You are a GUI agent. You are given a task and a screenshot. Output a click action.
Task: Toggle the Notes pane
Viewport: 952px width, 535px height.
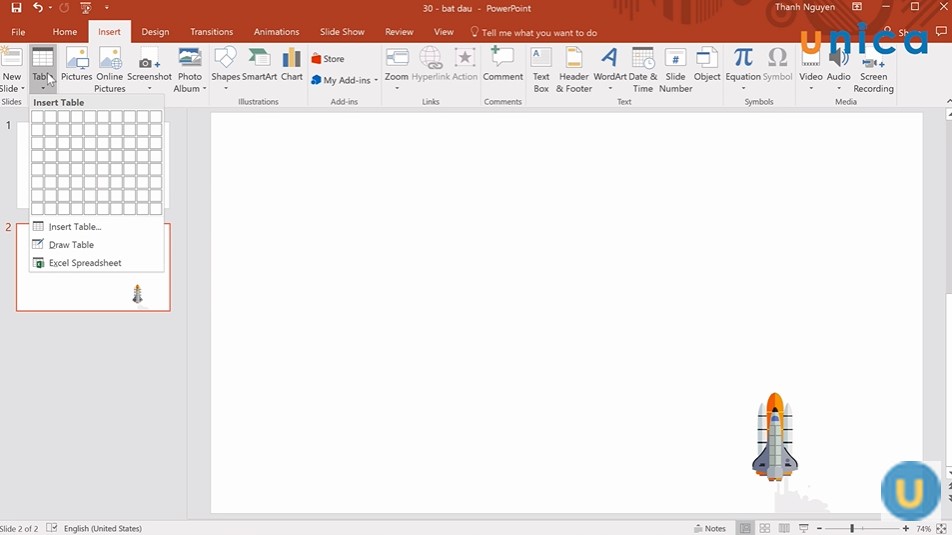pyautogui.click(x=710, y=528)
